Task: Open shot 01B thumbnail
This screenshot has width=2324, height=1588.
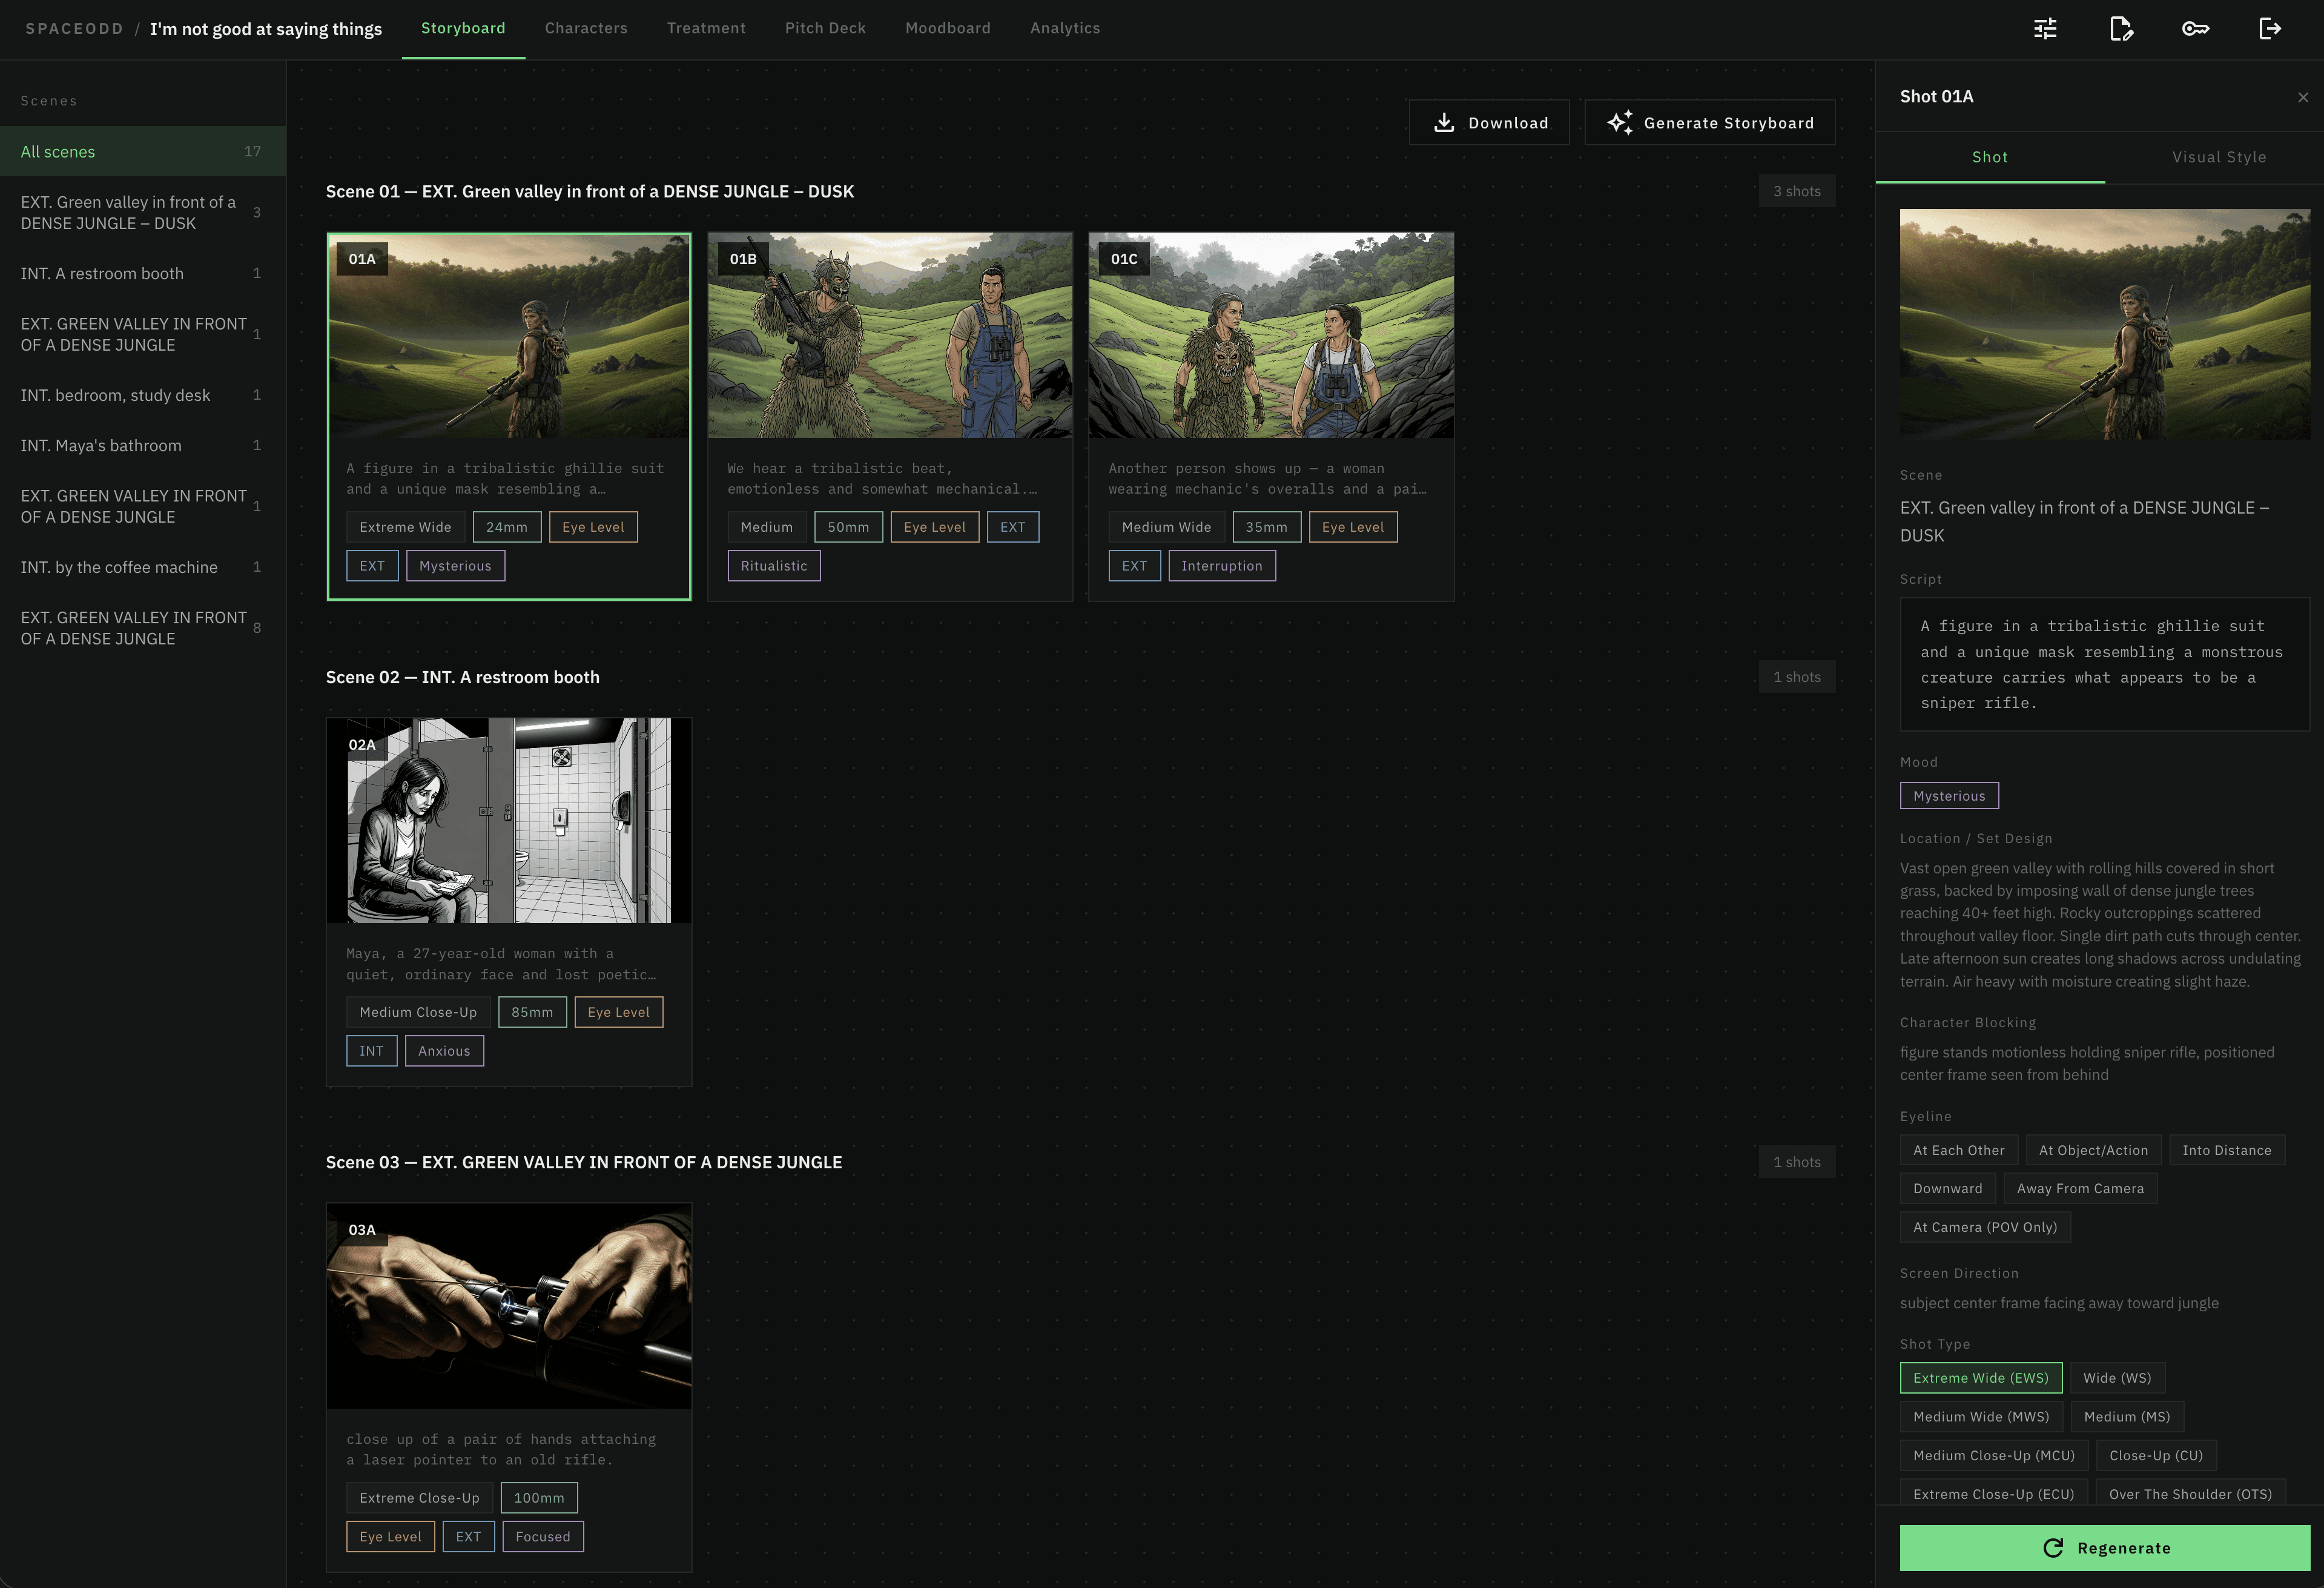Action: pos(889,336)
